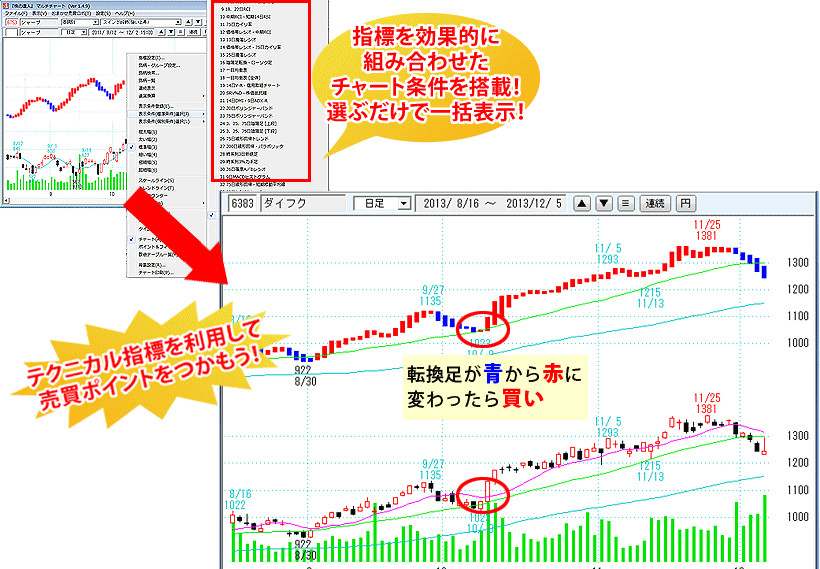
Task: Open the 表示(V) menu in the small window
Action: tap(39, 14)
